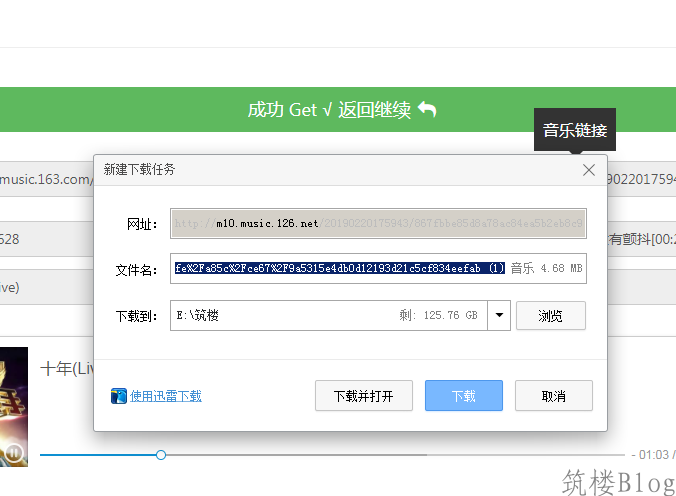
Task: Click the playback progress slider handle
Action: point(161,455)
